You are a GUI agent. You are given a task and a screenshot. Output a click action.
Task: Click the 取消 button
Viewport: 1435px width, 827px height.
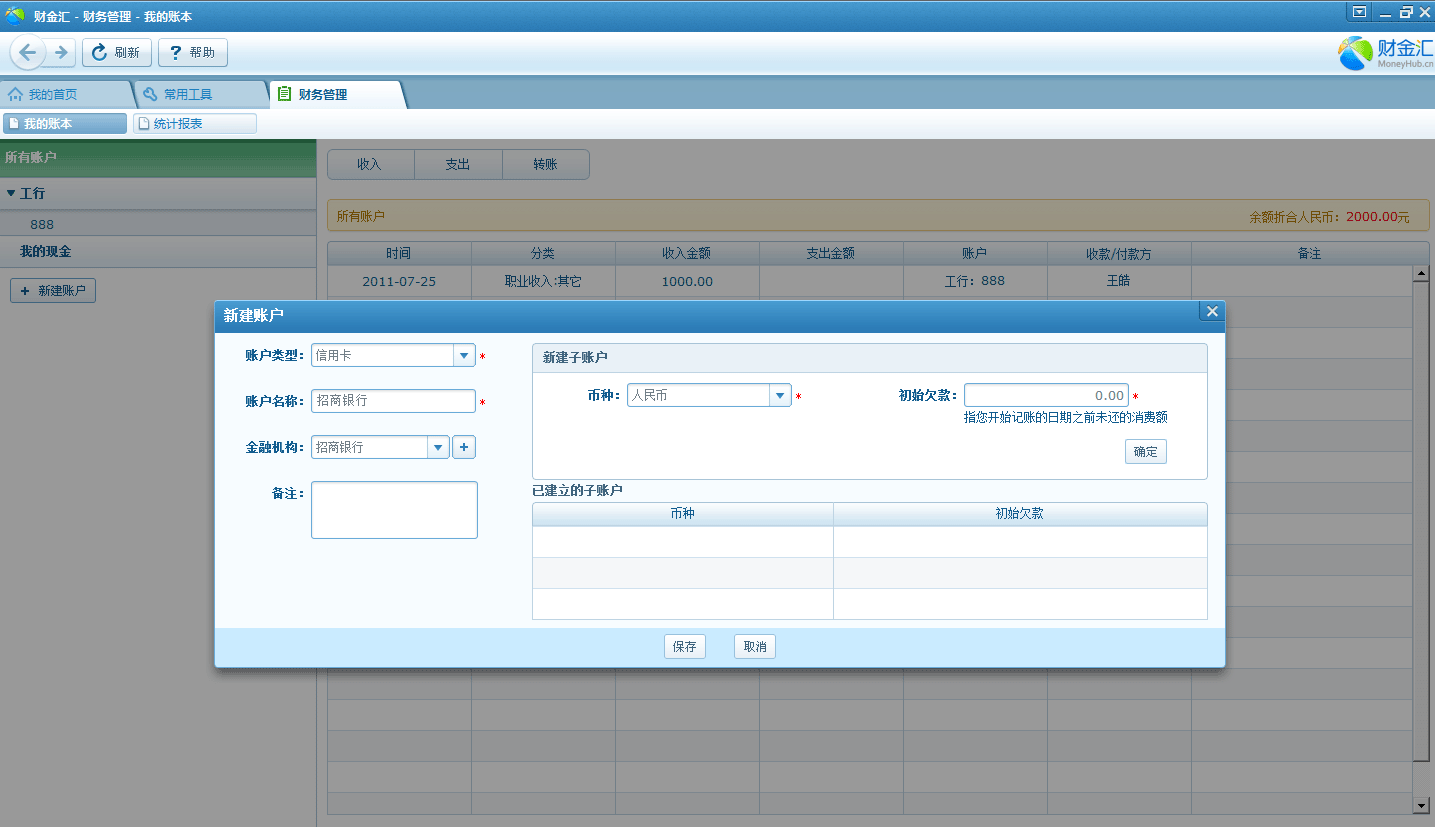pos(755,647)
